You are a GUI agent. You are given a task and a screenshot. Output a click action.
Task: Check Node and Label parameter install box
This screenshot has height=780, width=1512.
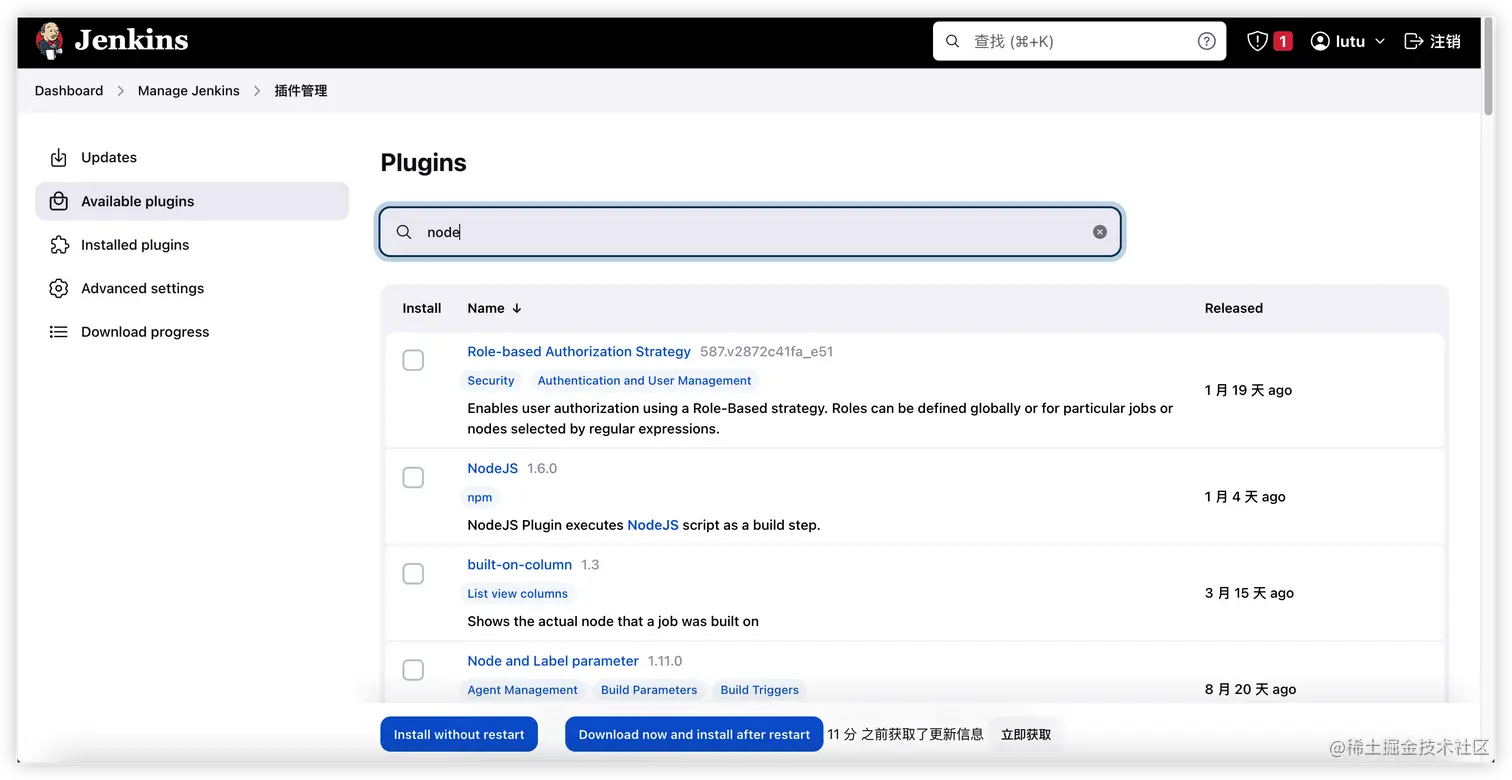click(413, 670)
